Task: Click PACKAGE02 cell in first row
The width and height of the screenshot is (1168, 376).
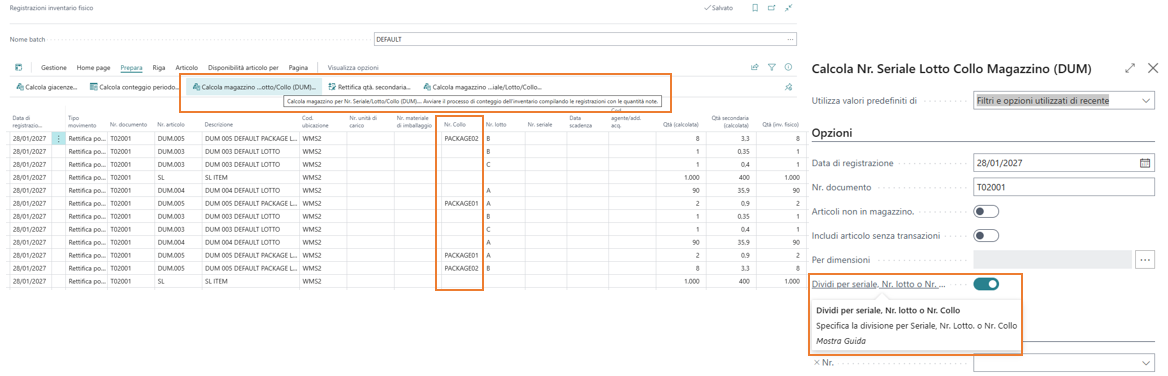Action: [460, 138]
